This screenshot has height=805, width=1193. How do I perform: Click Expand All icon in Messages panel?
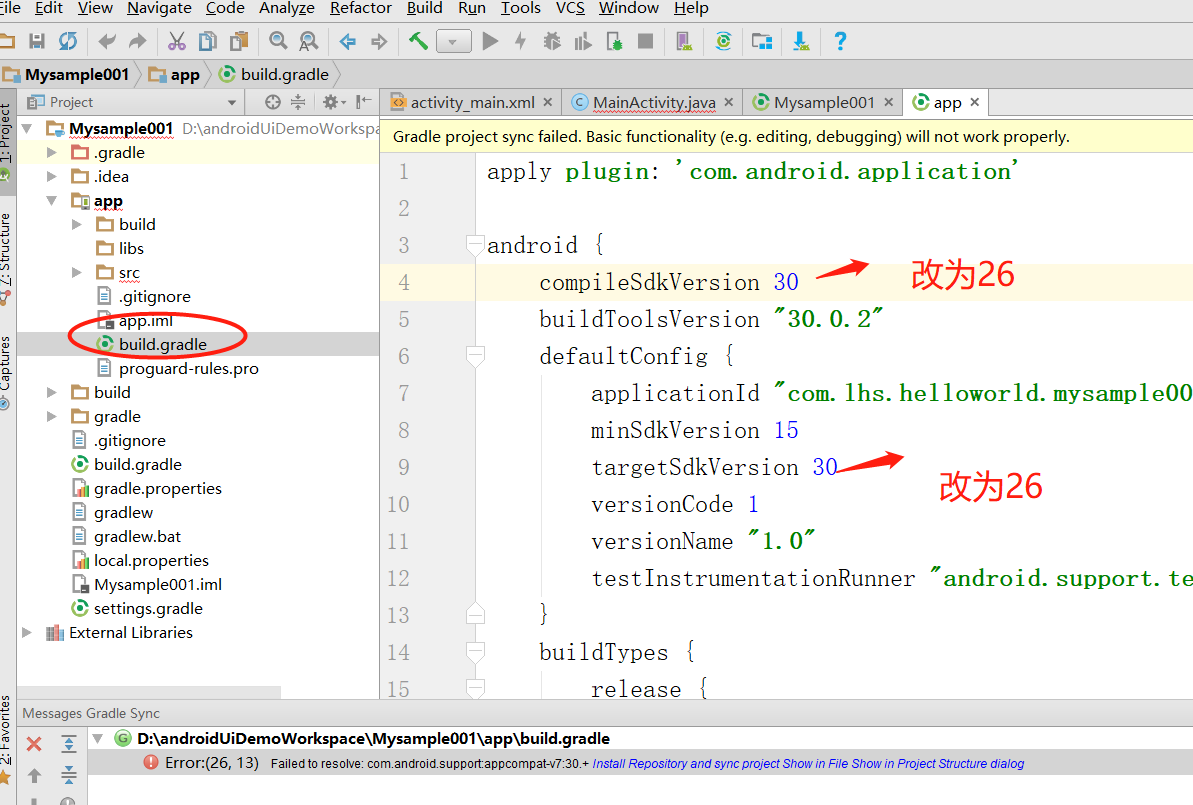point(68,744)
